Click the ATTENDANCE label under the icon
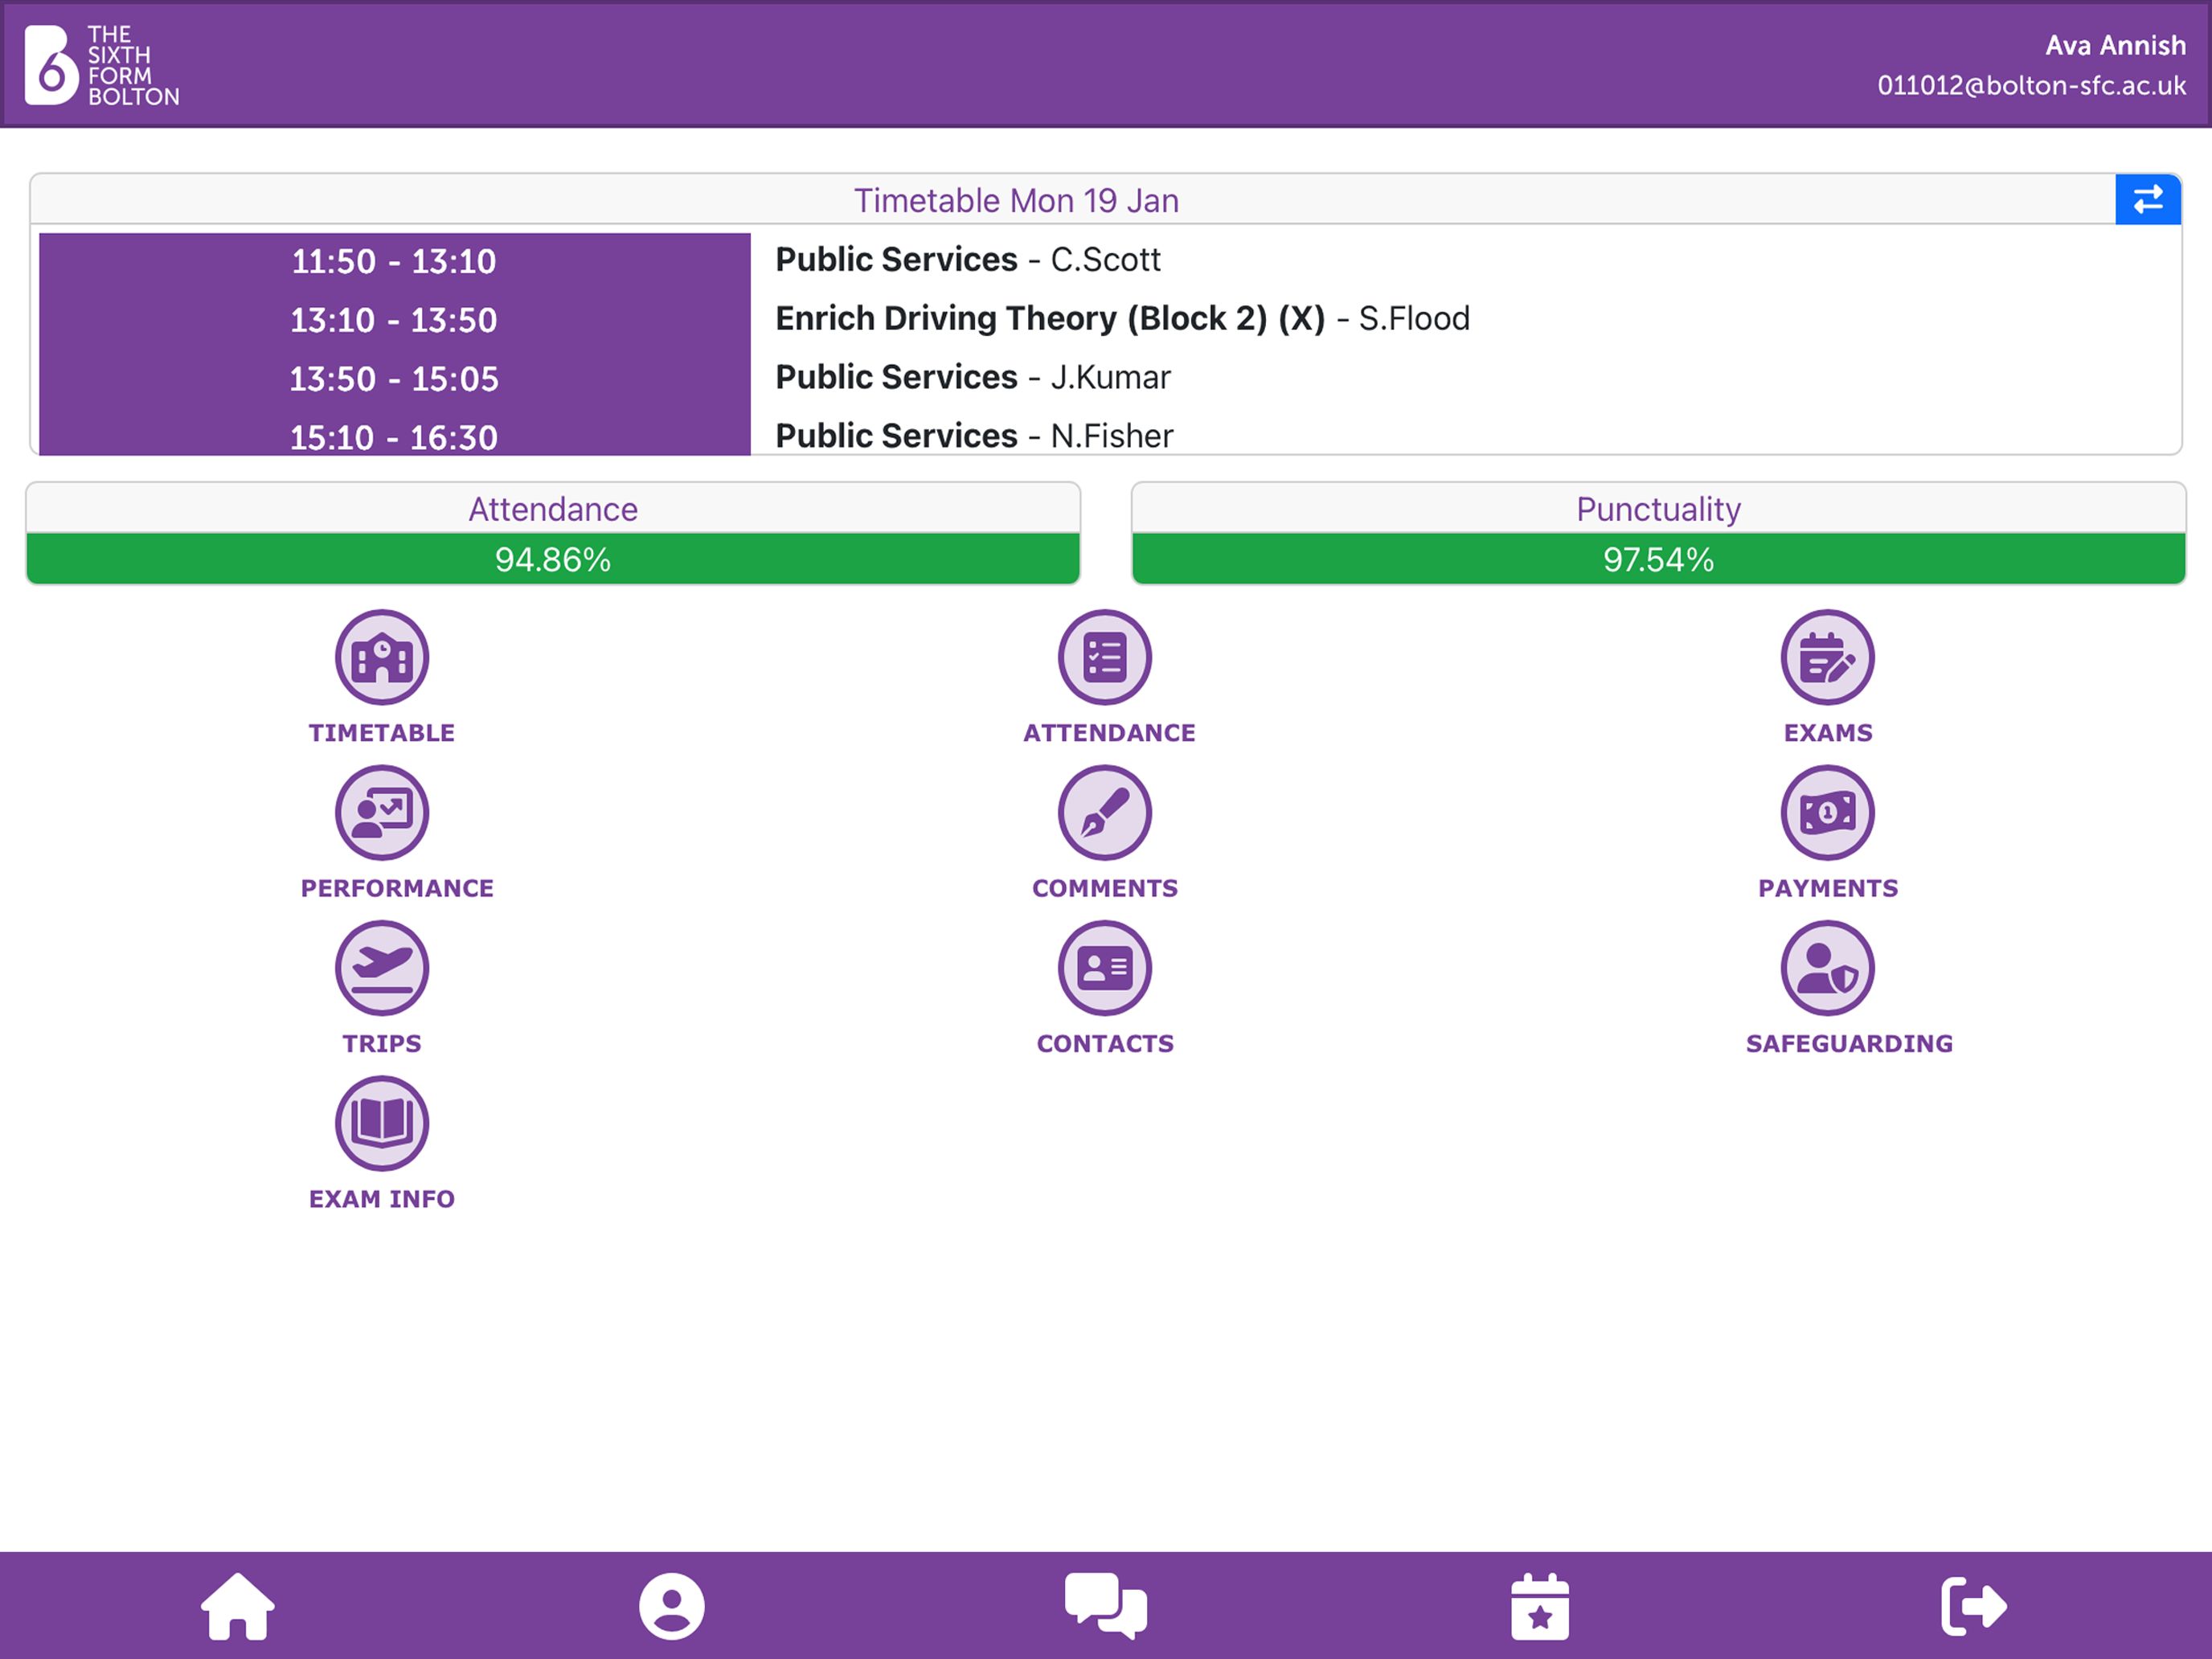The width and height of the screenshot is (2212, 1659). coord(1109,733)
